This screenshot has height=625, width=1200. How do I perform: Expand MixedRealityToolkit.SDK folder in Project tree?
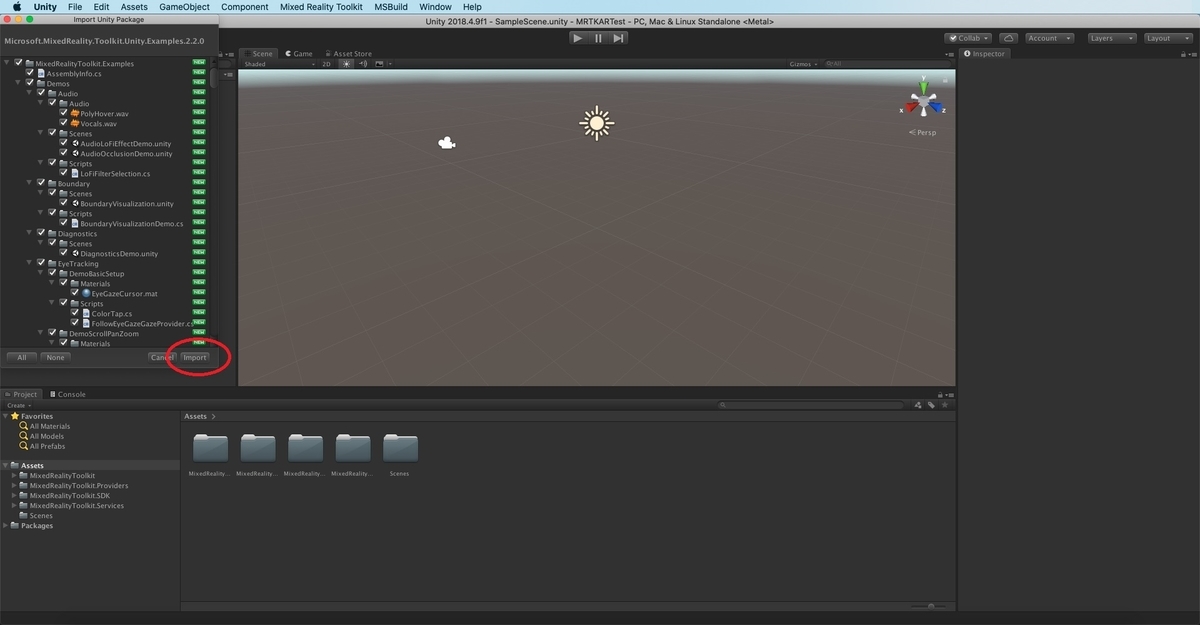pyautogui.click(x=14, y=496)
